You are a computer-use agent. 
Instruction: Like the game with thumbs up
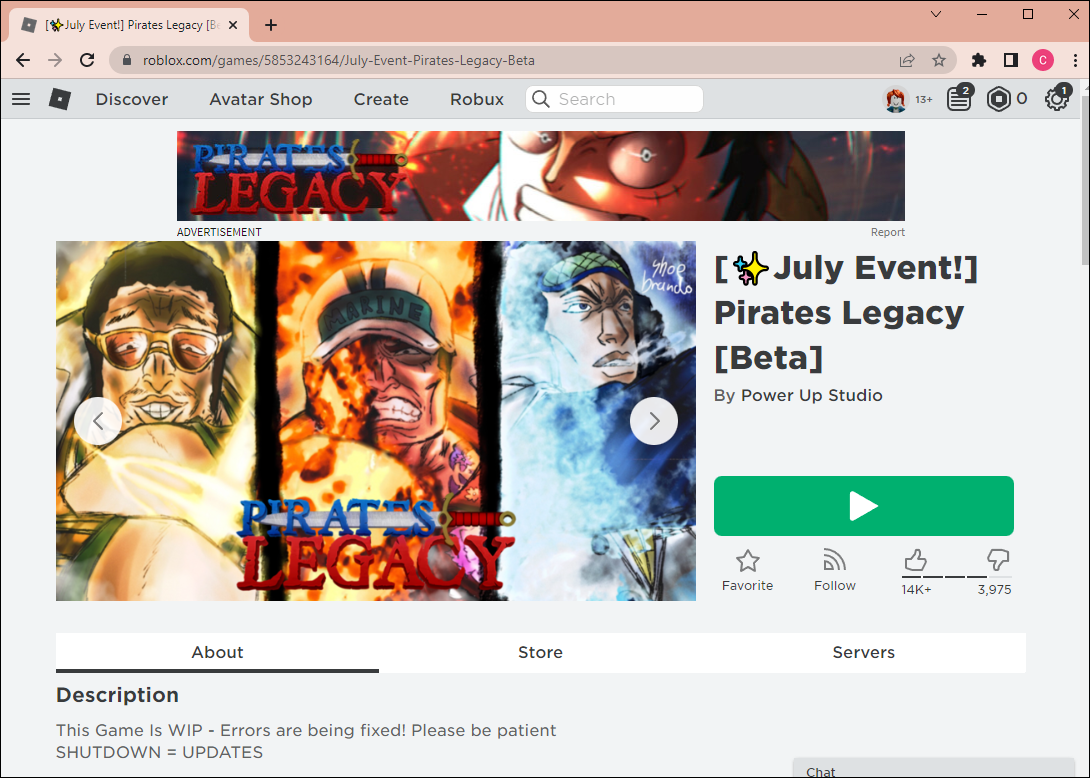tap(915, 560)
